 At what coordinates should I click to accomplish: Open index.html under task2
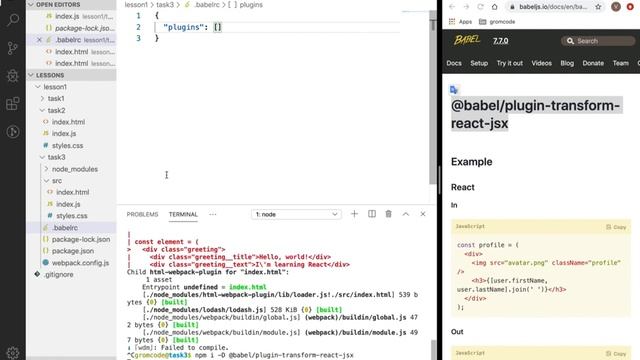tap(72, 122)
